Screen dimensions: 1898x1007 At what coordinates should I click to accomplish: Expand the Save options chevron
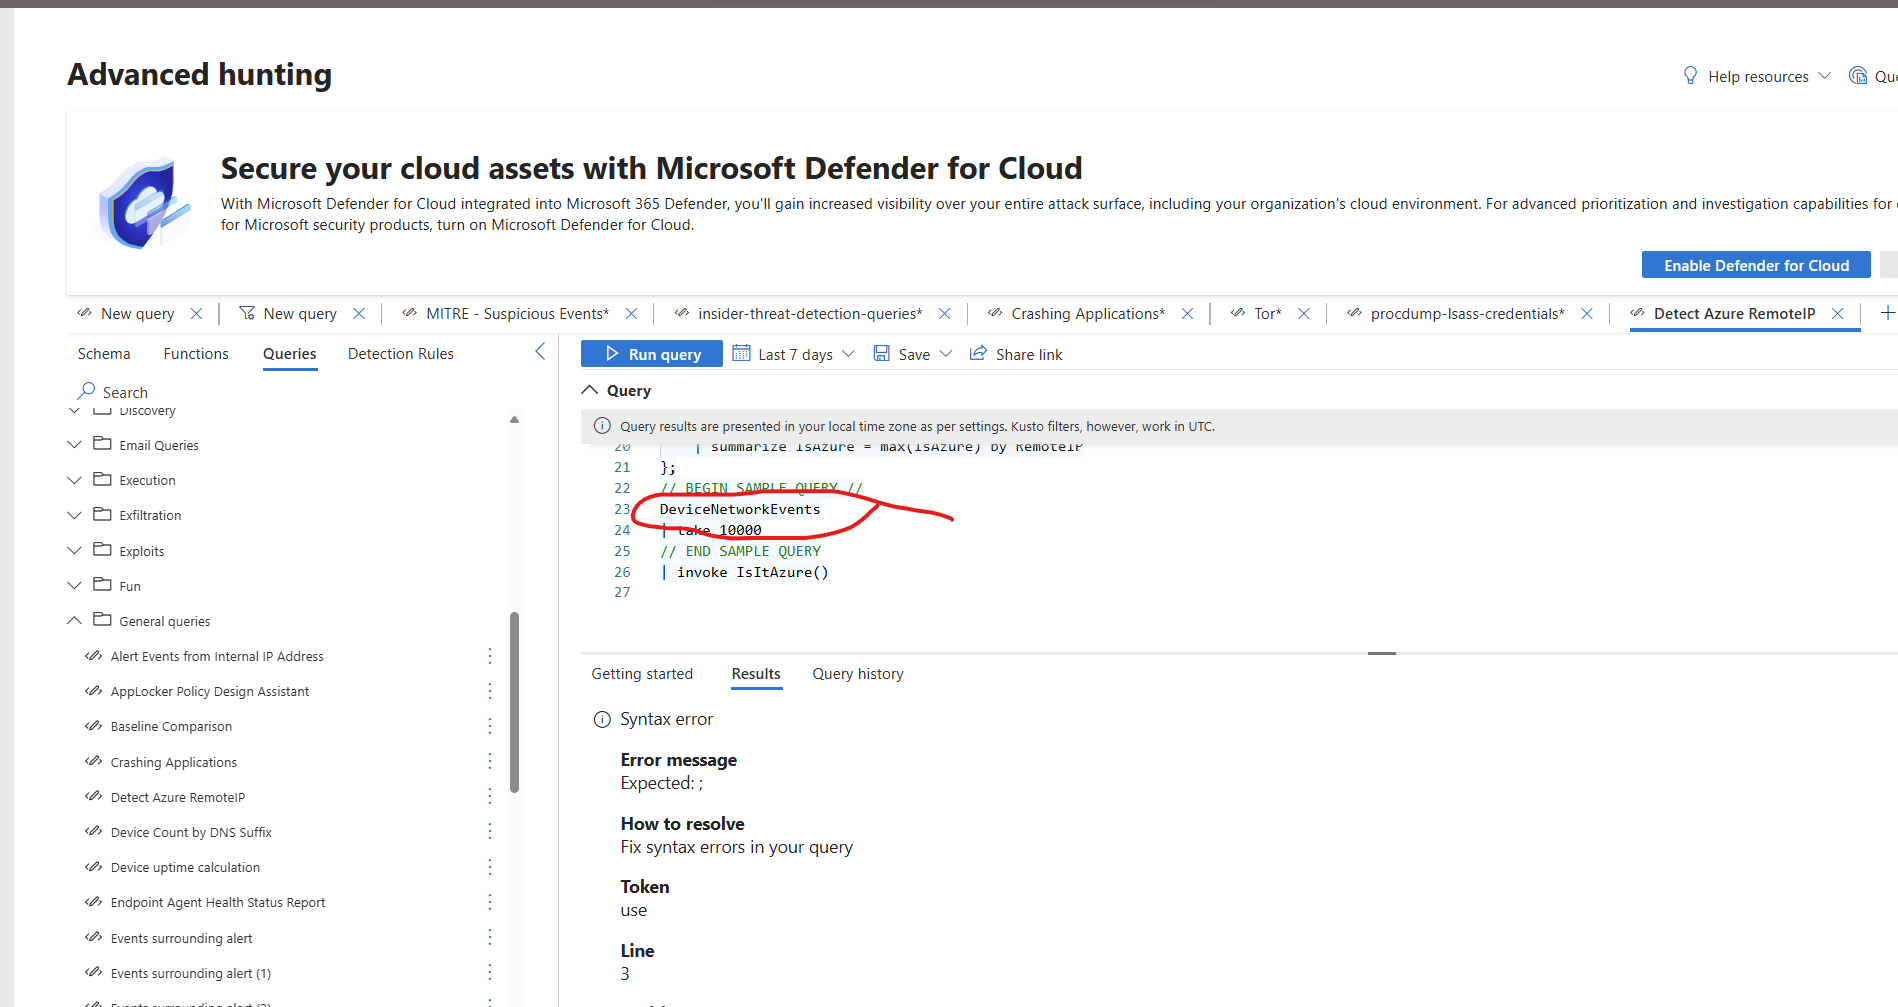click(946, 354)
